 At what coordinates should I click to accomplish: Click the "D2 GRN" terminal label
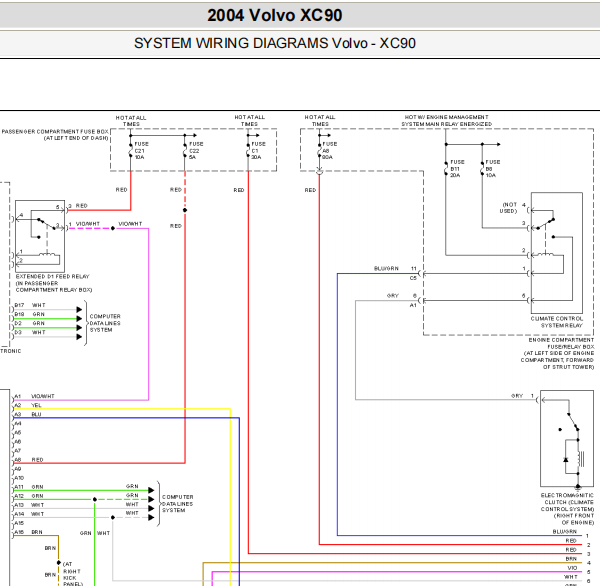[x=30, y=323]
